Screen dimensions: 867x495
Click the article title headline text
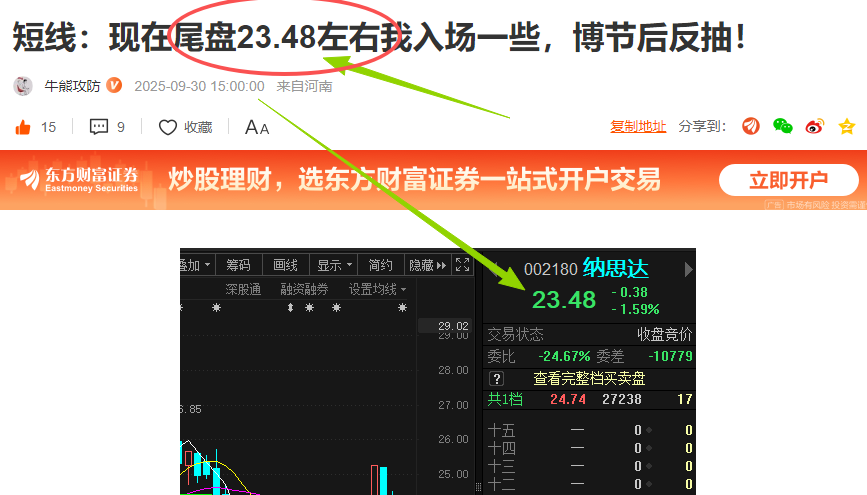click(379, 38)
